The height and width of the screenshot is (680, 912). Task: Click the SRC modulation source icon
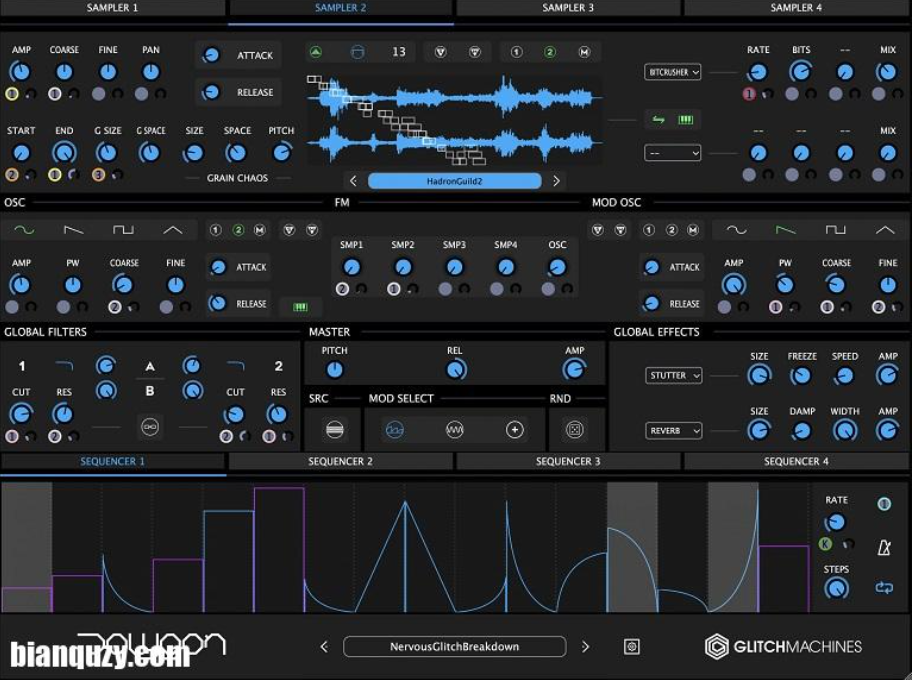334,430
